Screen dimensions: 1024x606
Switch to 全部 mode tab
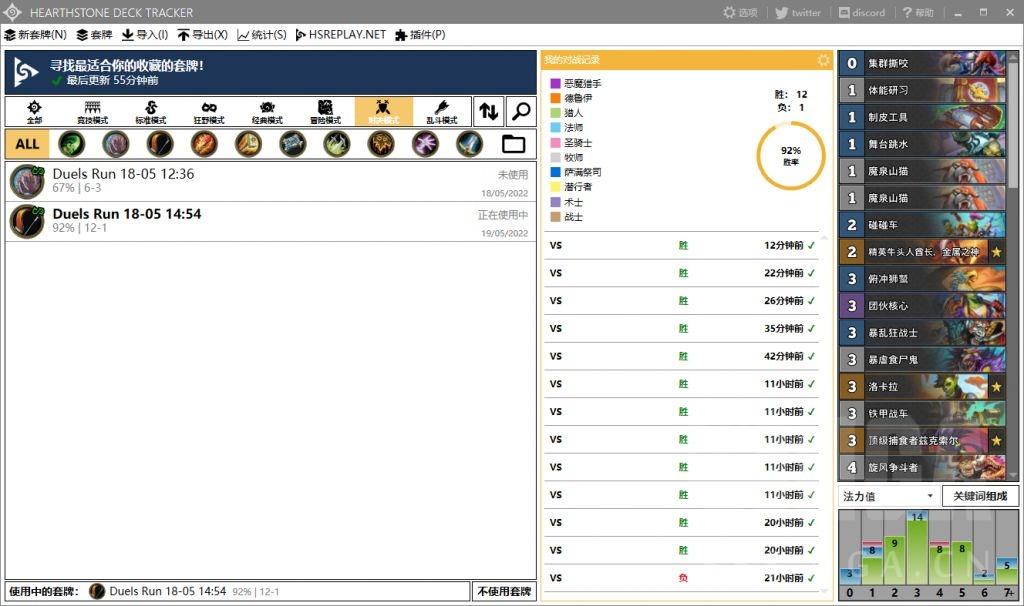(x=34, y=112)
